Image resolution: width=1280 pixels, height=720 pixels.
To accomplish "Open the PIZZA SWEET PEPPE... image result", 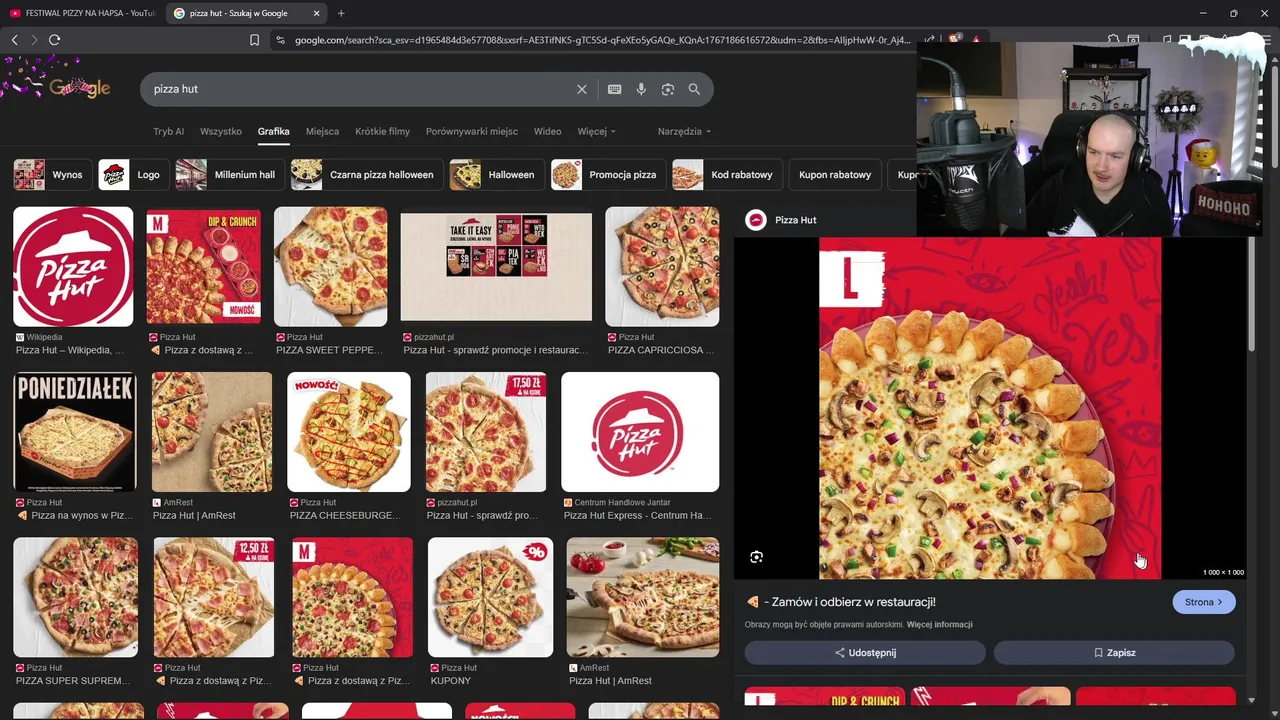I will click(330, 267).
